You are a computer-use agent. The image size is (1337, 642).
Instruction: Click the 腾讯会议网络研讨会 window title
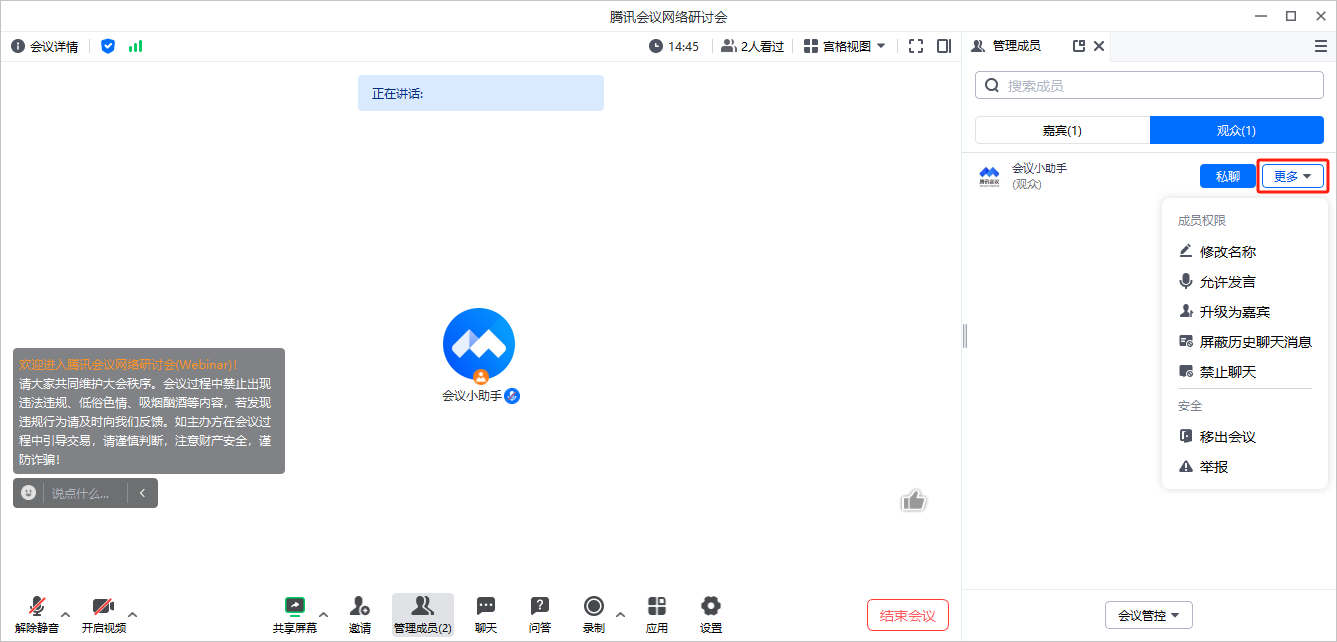[x=669, y=16]
